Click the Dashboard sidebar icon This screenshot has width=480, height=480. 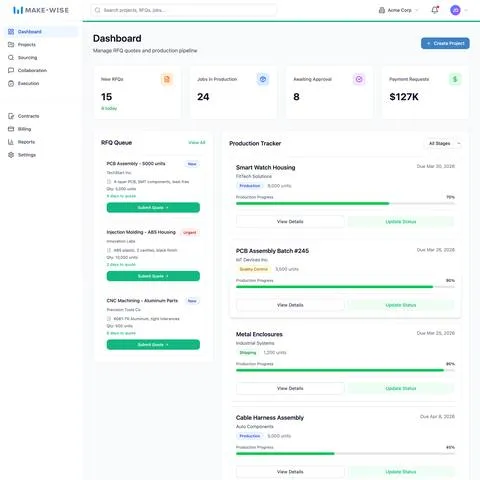pyautogui.click(x=11, y=32)
